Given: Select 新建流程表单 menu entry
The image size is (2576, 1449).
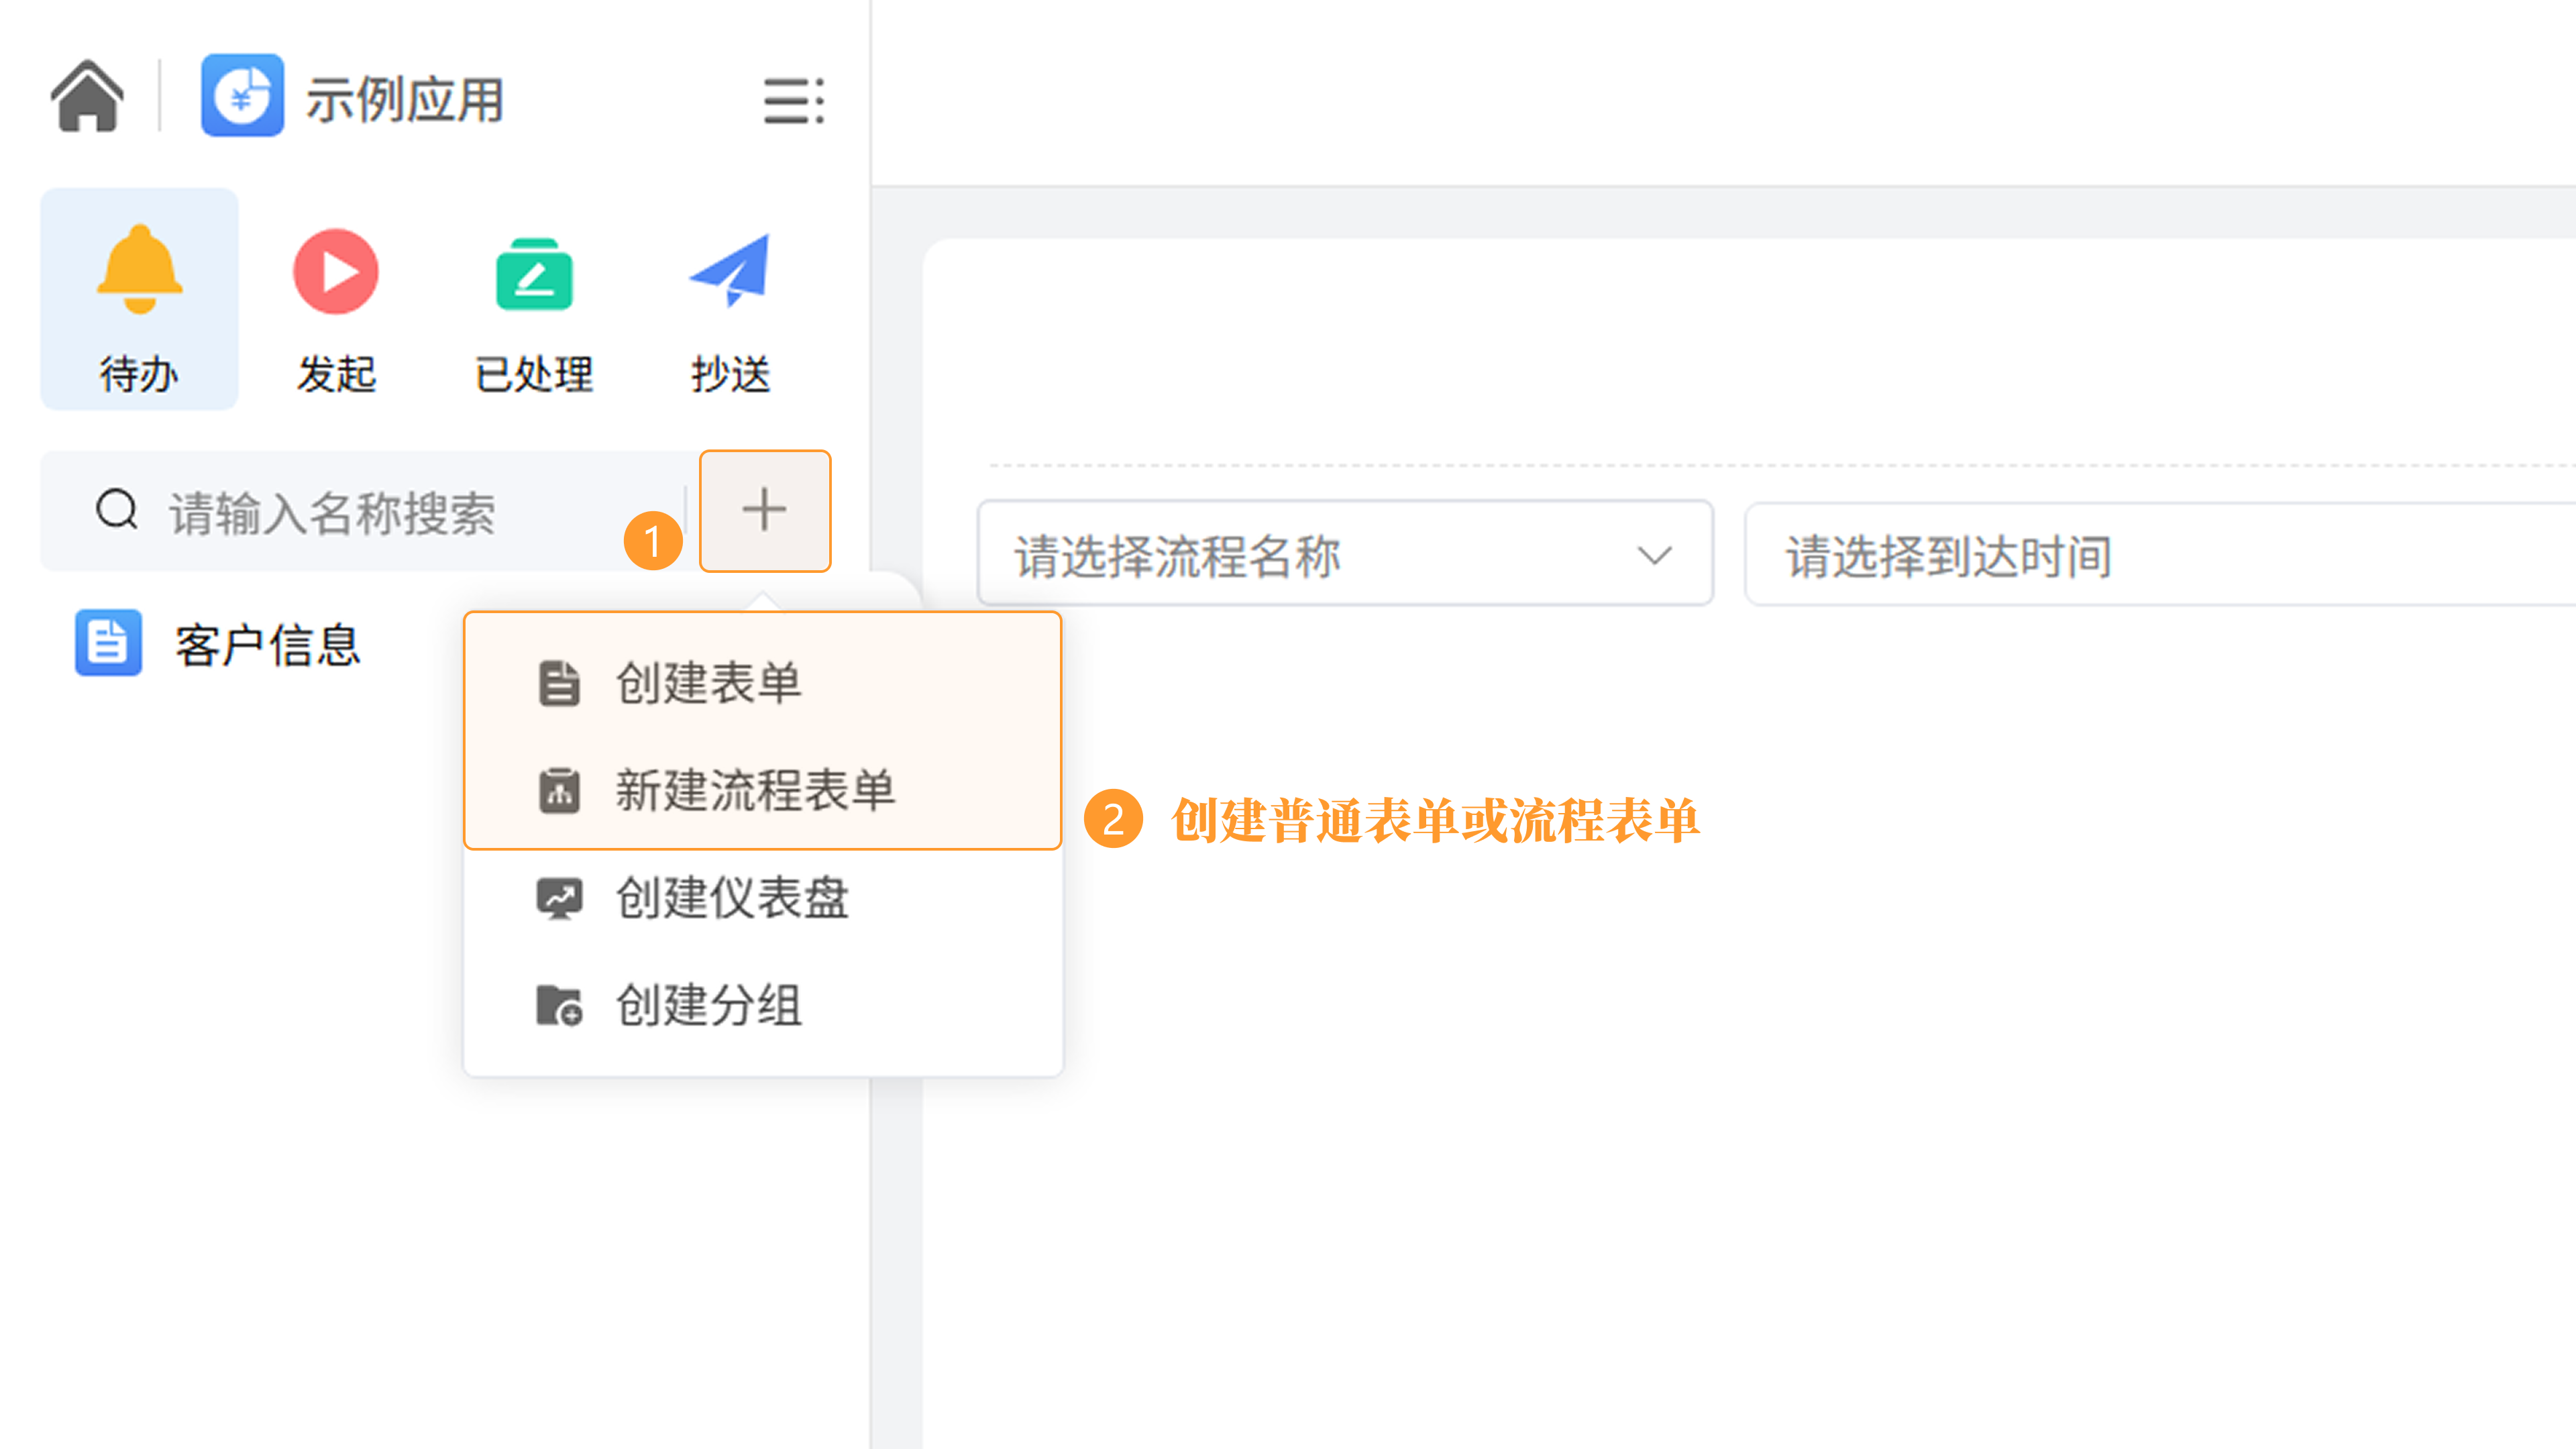Looking at the screenshot, I should pyautogui.click(x=755, y=791).
